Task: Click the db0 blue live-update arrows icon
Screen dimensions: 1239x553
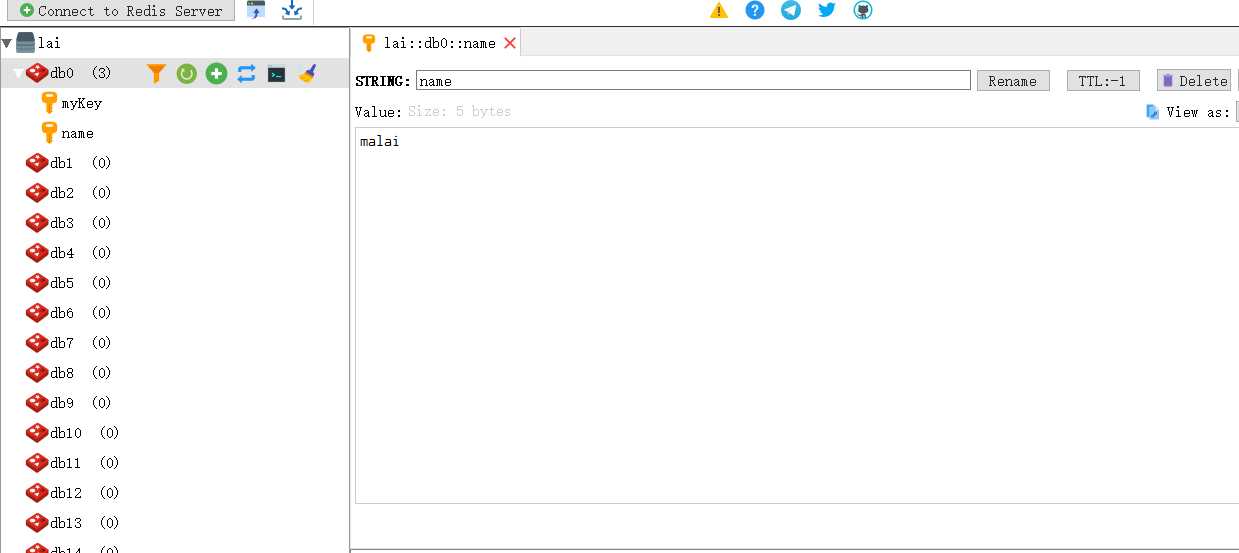Action: coord(246,73)
